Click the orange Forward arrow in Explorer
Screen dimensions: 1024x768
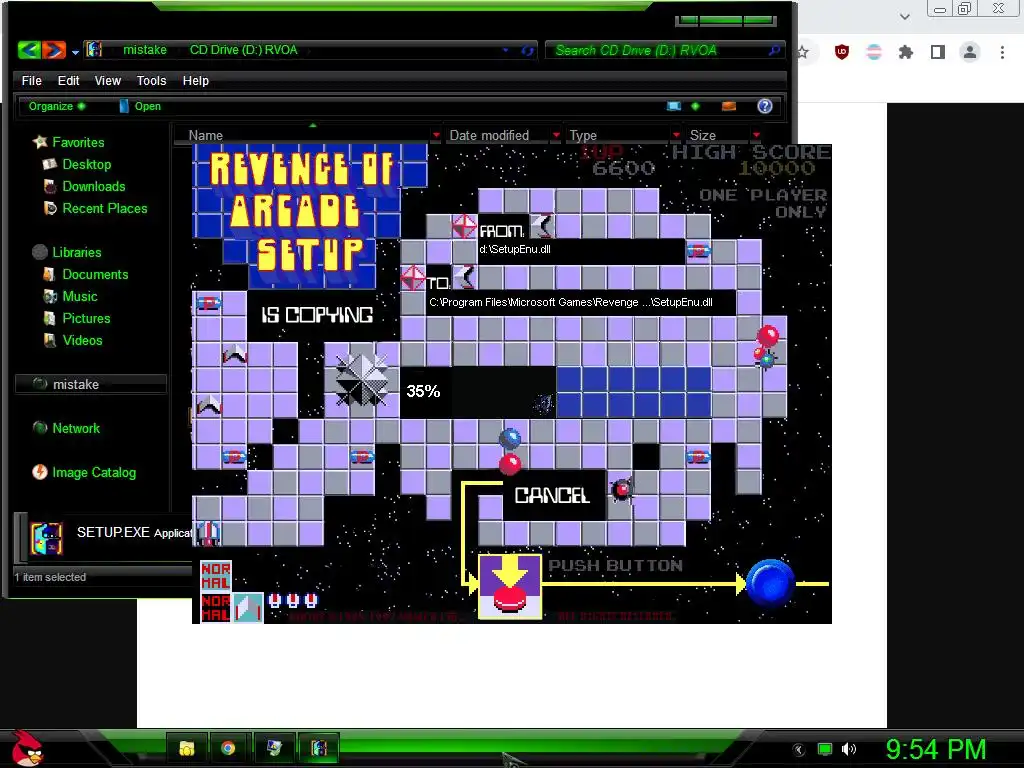[54, 50]
